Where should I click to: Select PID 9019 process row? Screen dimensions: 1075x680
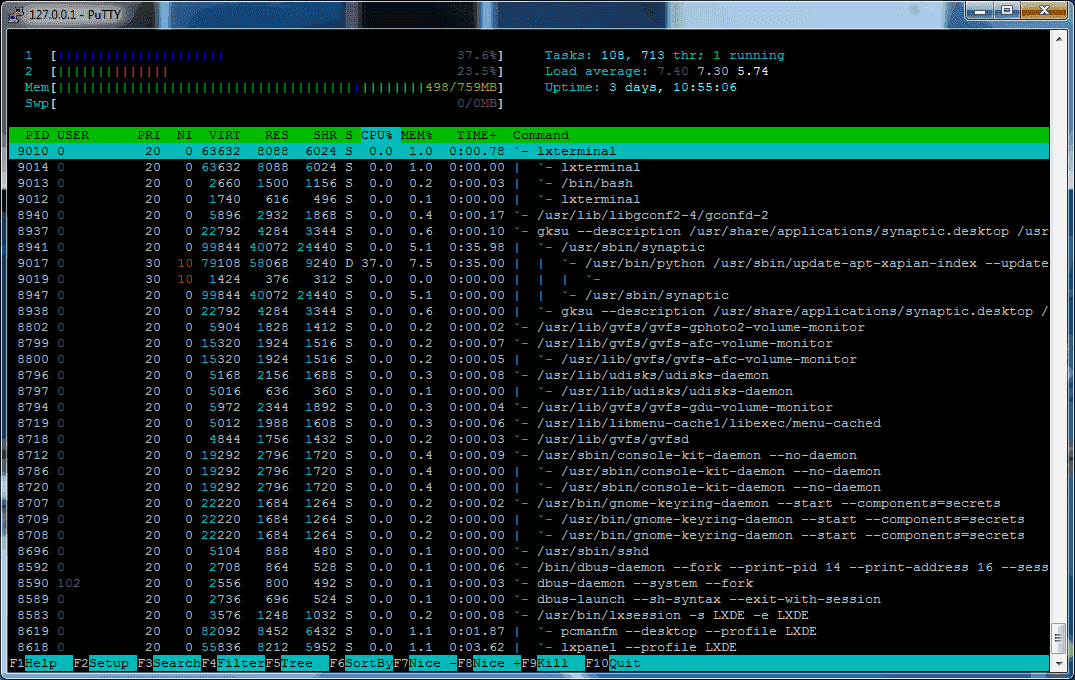(x=529, y=279)
